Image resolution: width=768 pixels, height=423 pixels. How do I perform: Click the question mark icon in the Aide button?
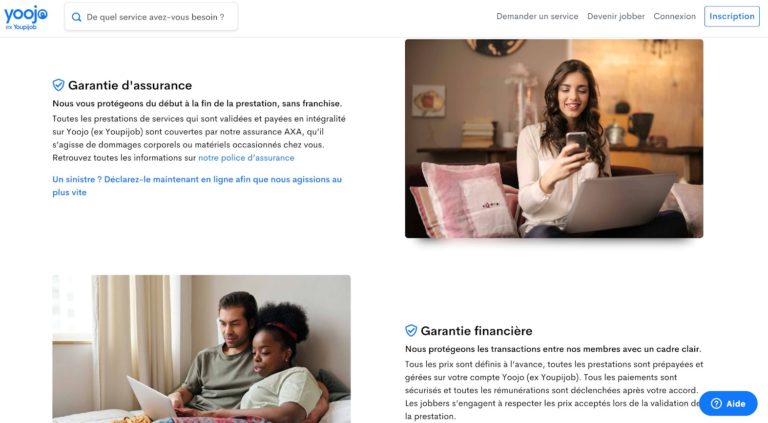[x=716, y=403]
